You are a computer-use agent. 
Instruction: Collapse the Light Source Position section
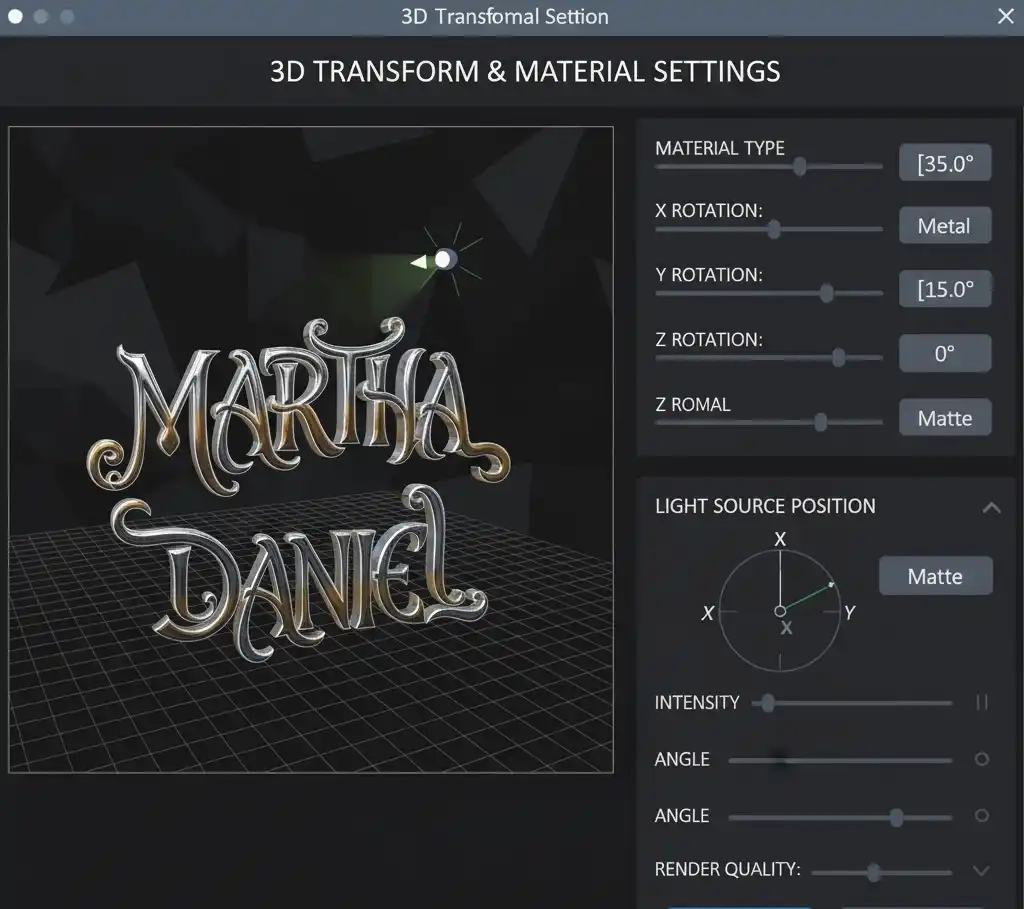[x=992, y=508]
